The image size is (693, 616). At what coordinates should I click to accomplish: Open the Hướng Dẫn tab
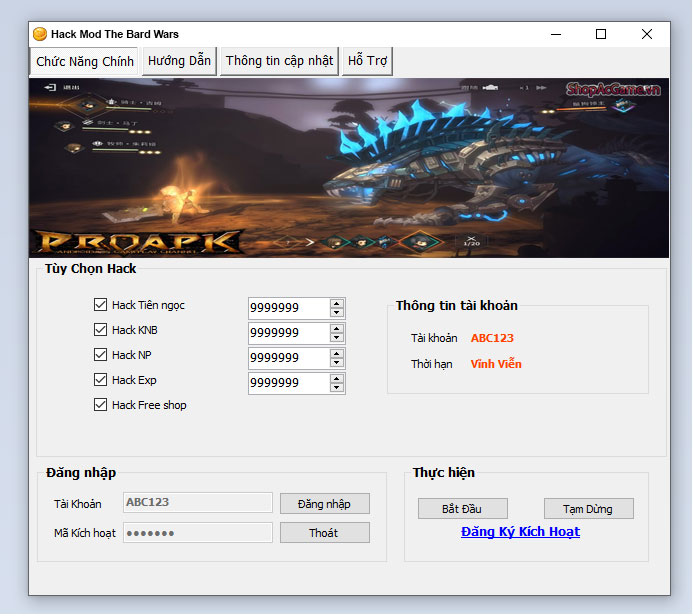click(x=179, y=61)
